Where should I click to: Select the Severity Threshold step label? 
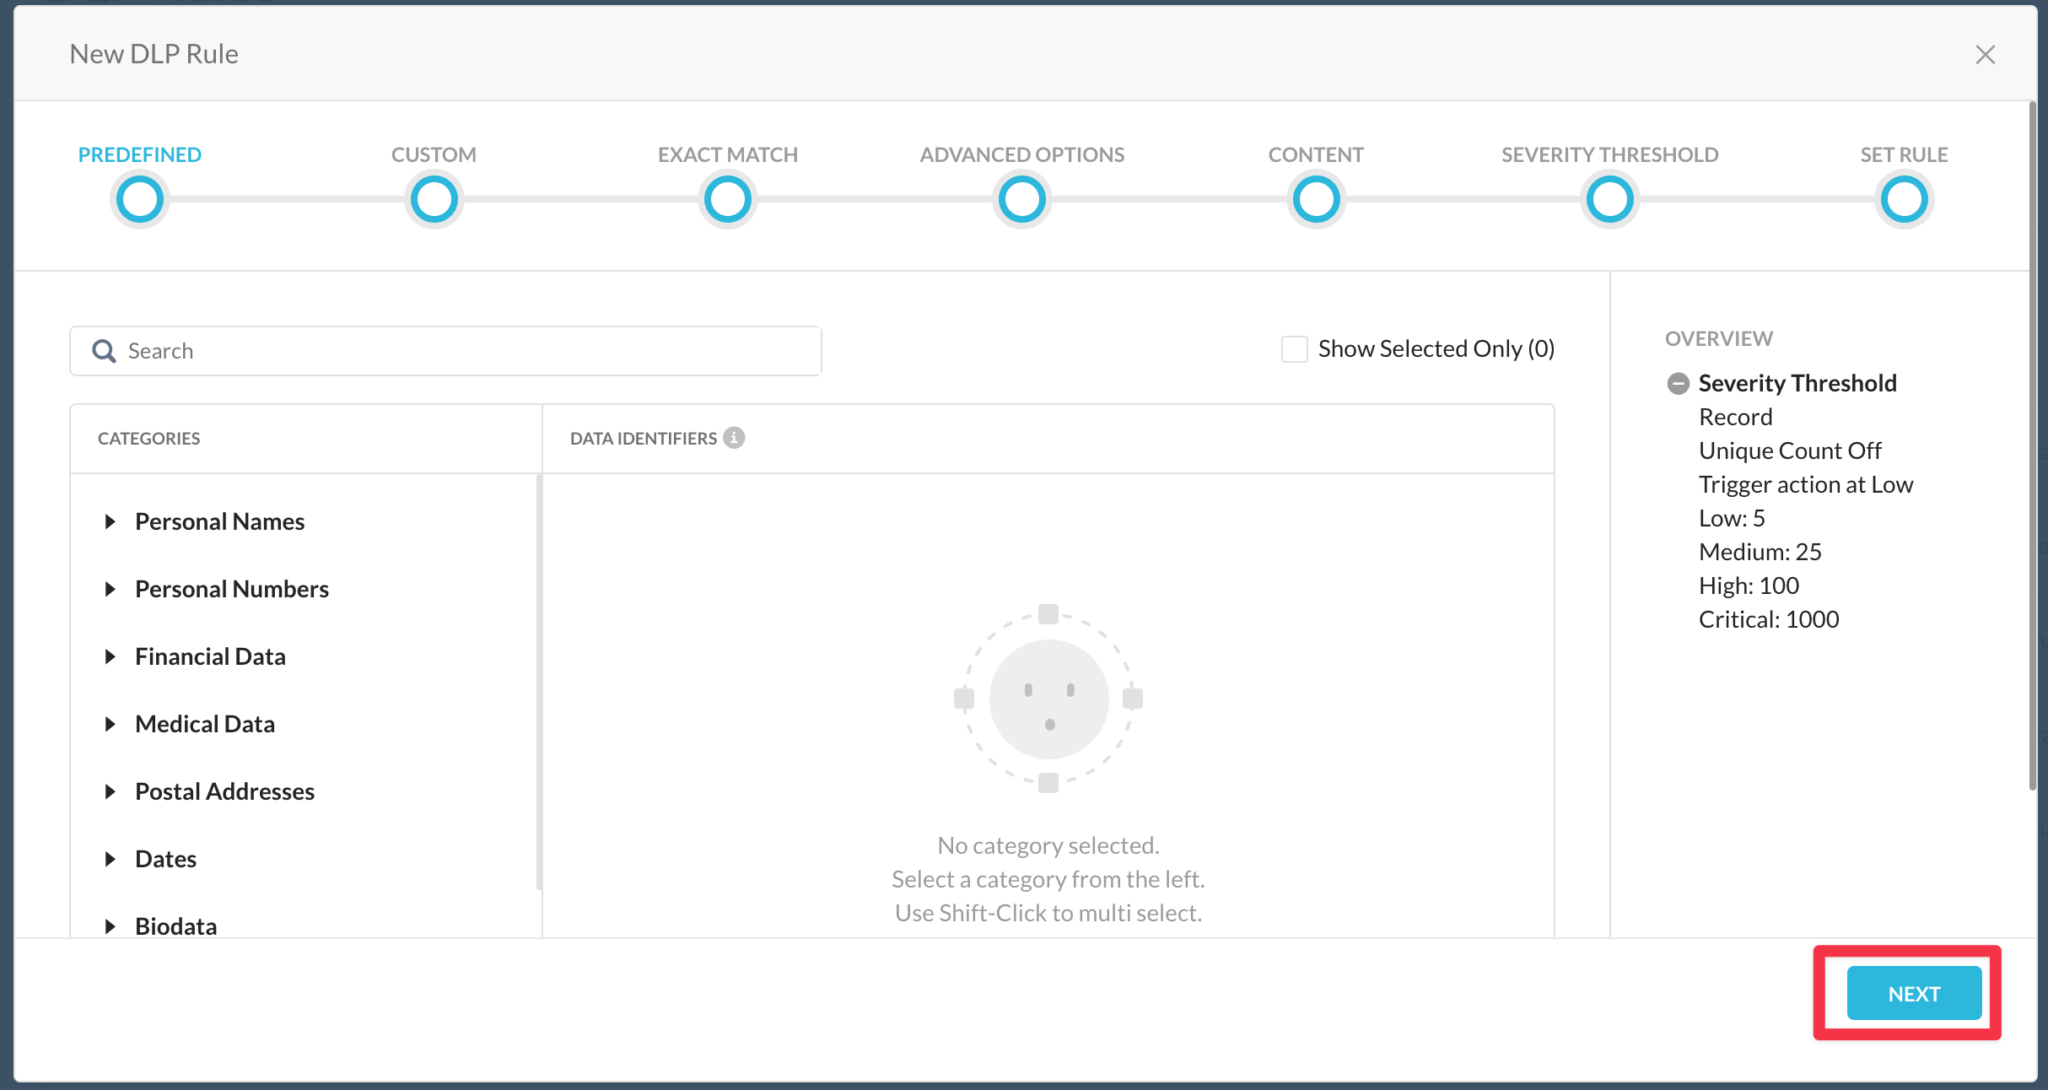click(1608, 154)
